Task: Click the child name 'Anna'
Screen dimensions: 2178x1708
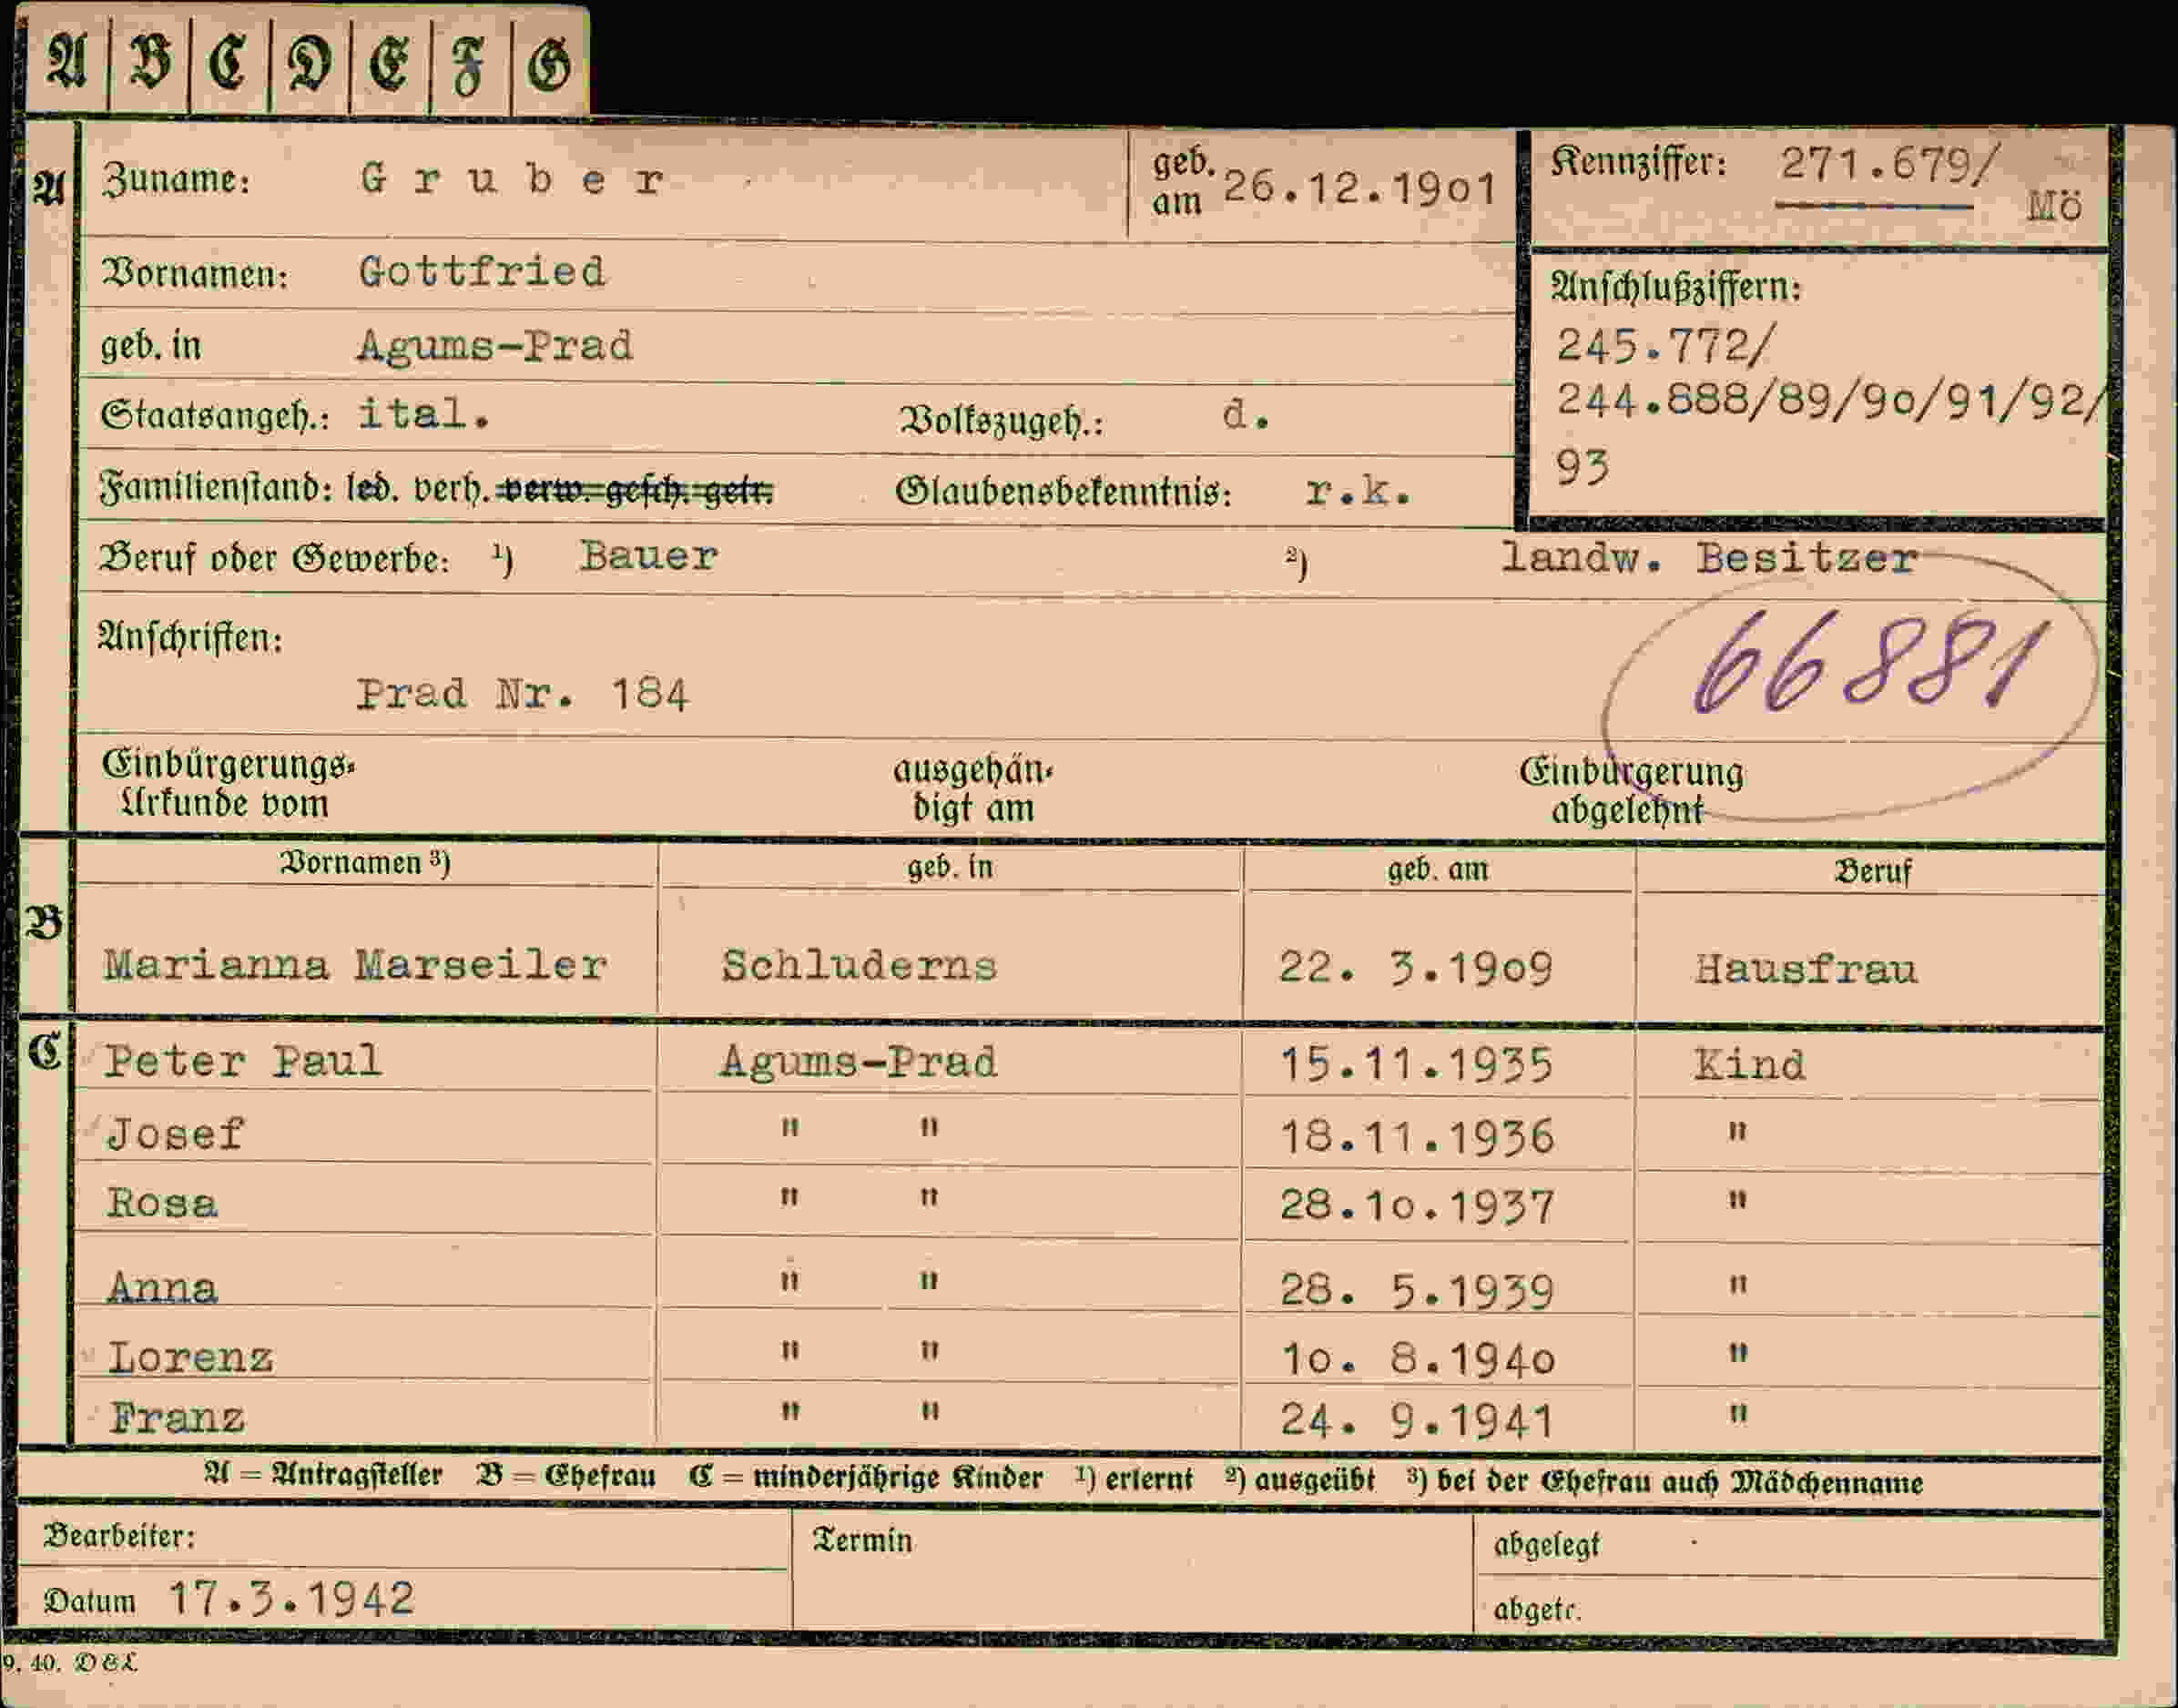Action: tap(161, 1287)
